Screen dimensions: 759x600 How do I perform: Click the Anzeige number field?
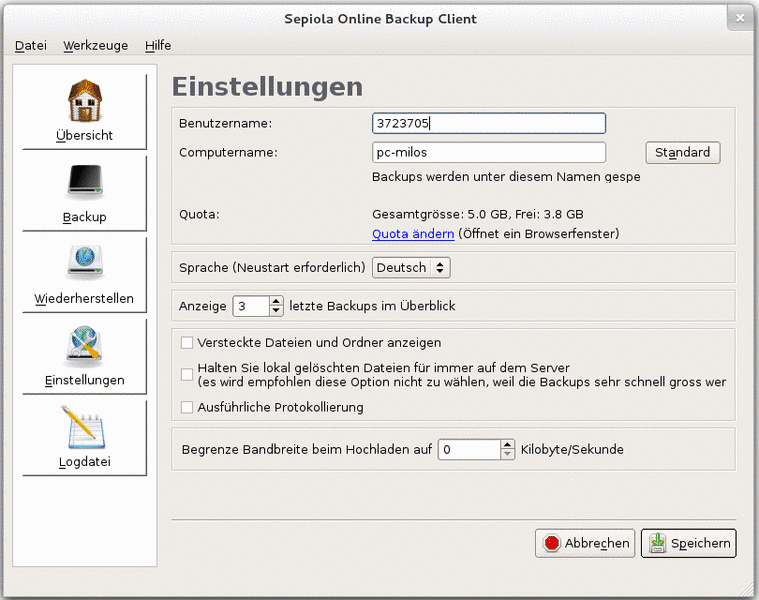click(251, 306)
